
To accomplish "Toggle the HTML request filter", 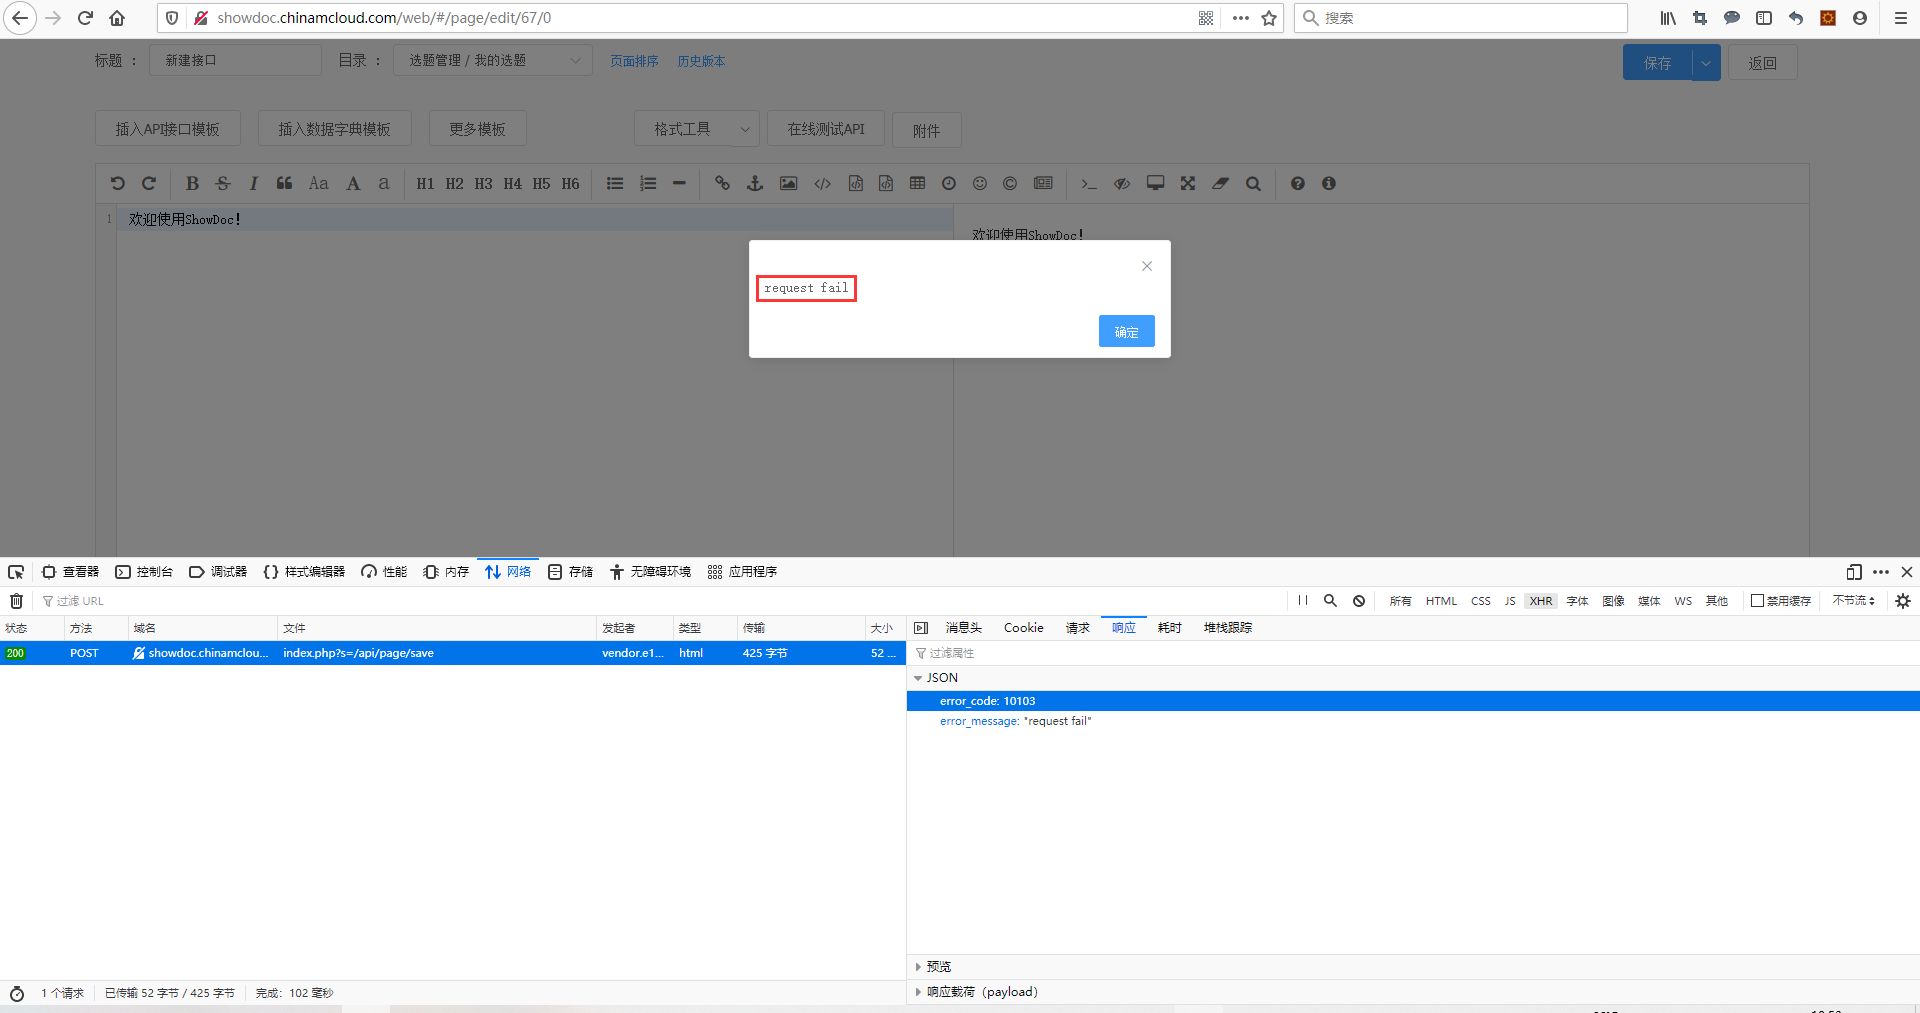I will (x=1441, y=601).
